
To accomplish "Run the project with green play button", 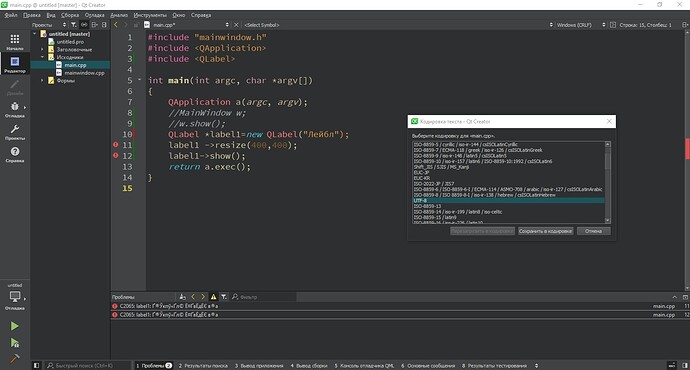I will pyautogui.click(x=15, y=326).
